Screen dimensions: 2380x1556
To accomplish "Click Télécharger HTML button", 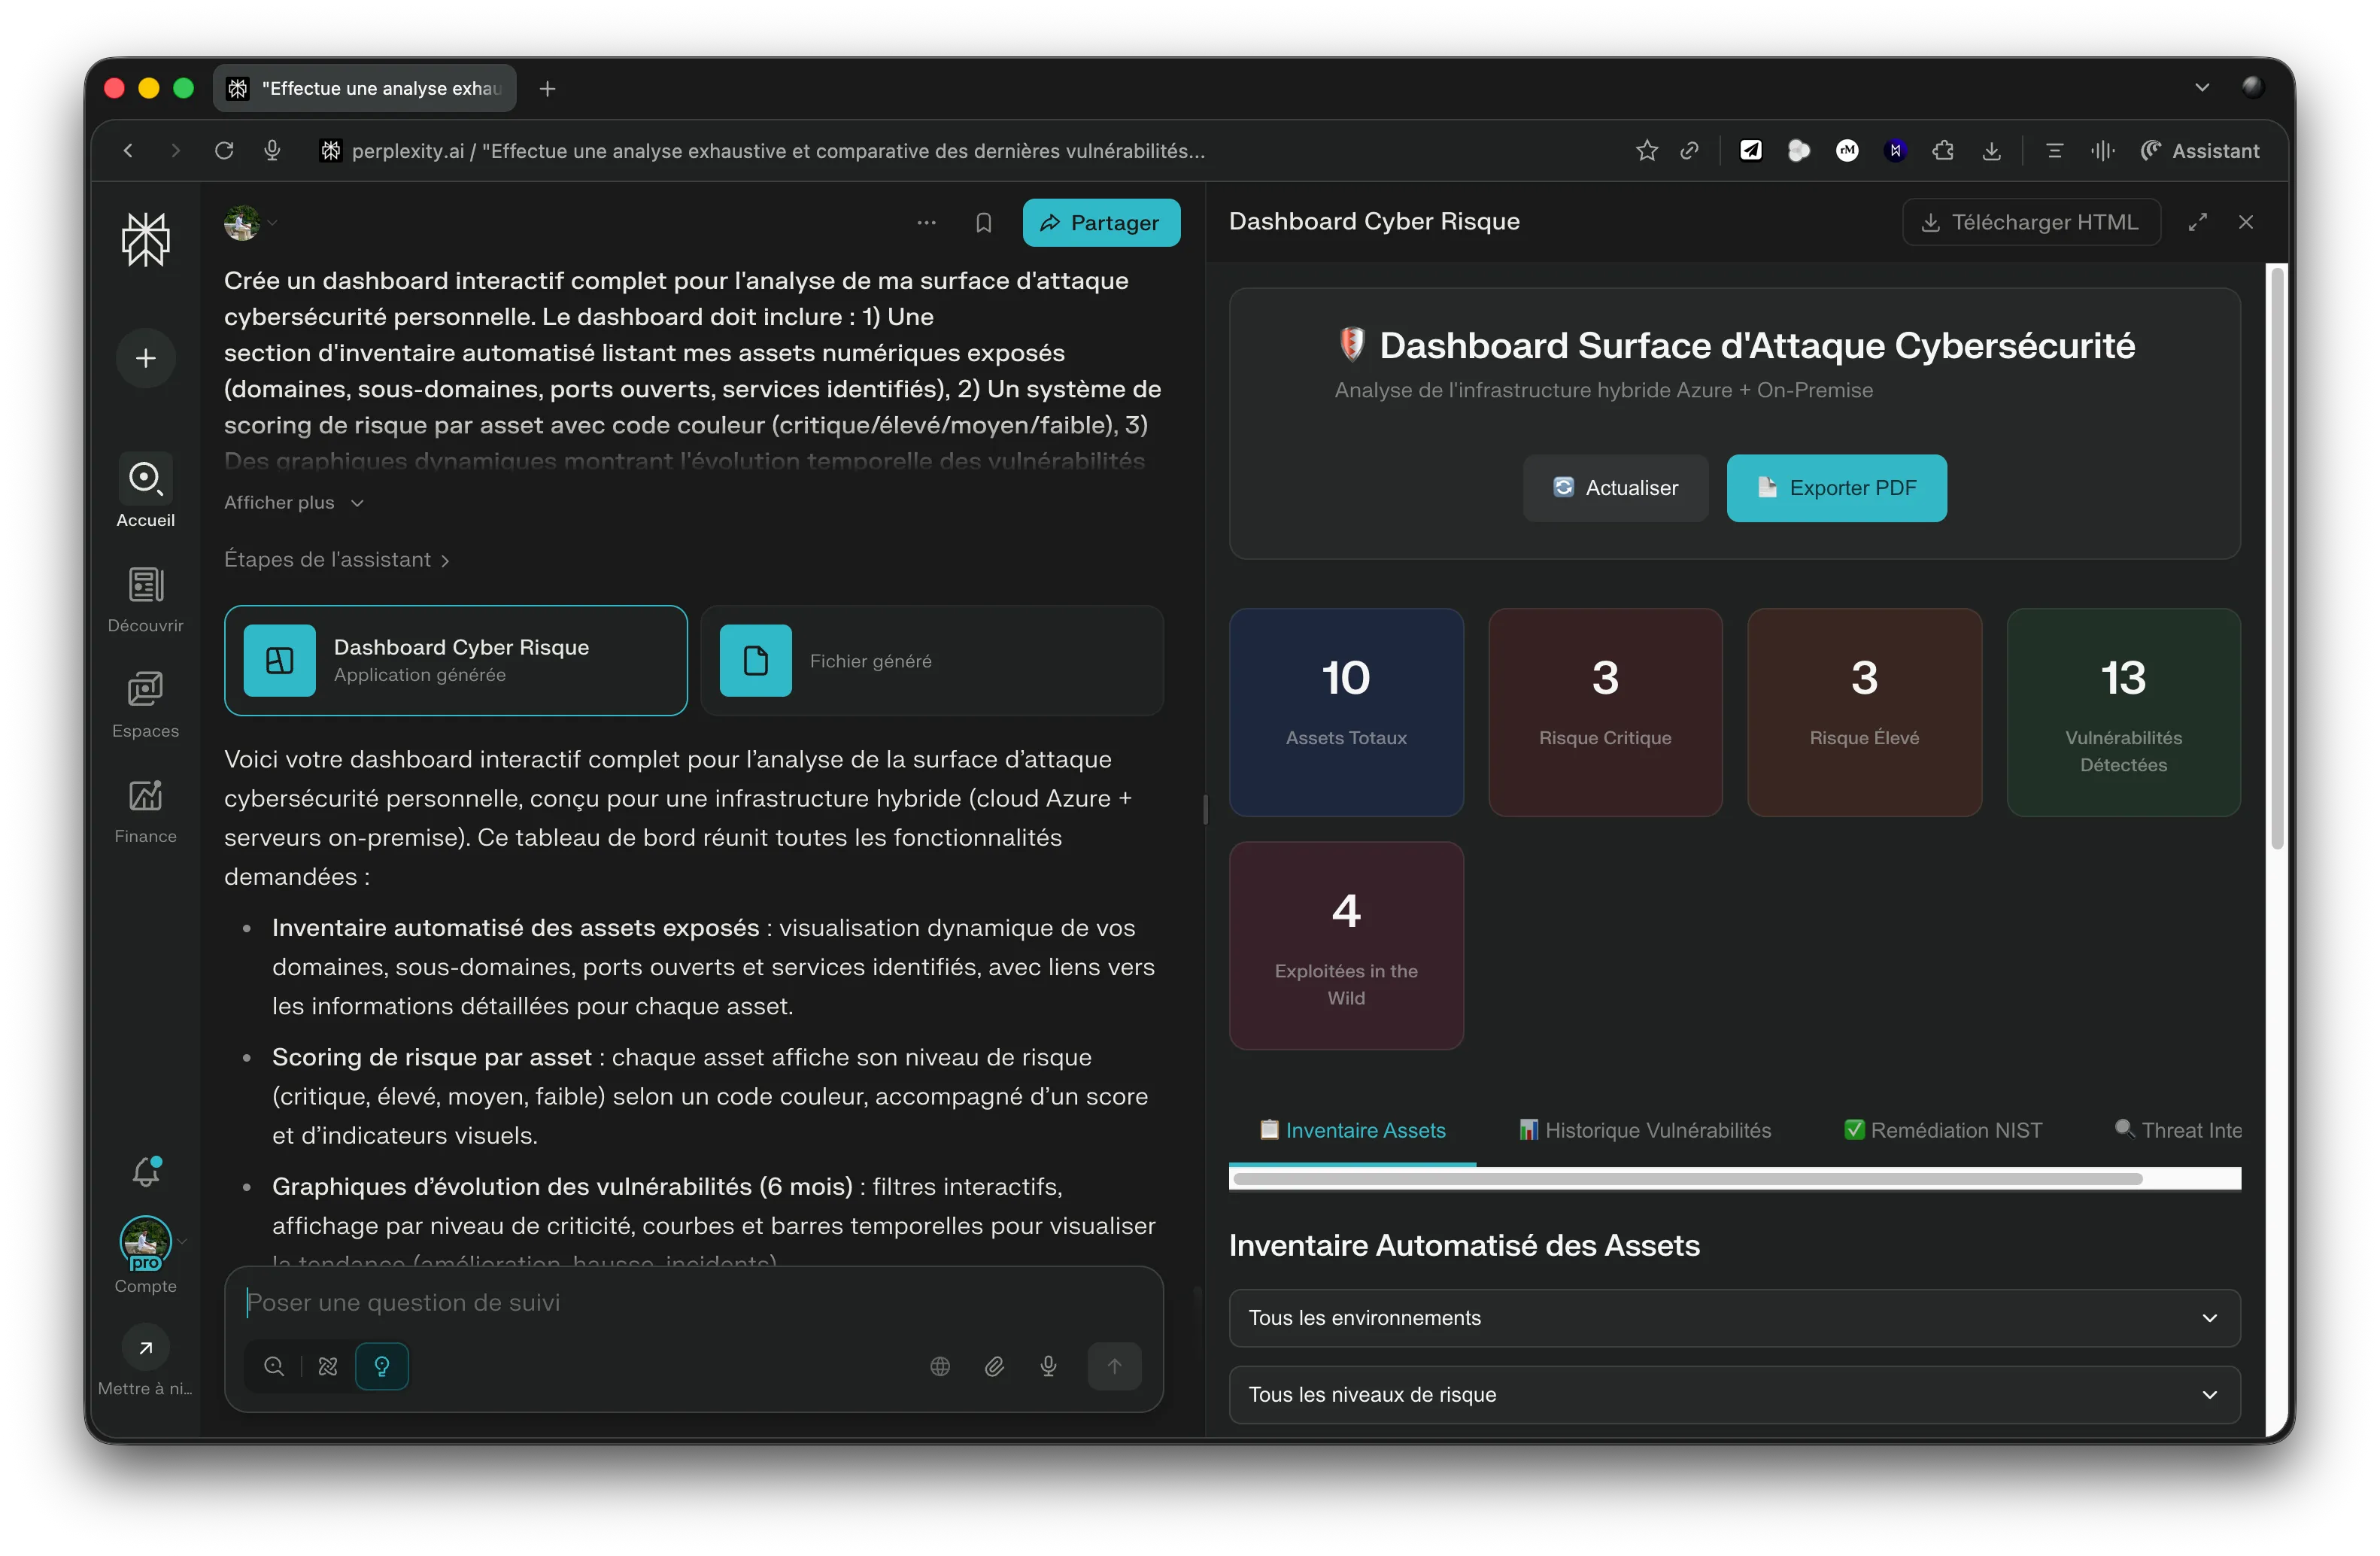I will point(2030,222).
